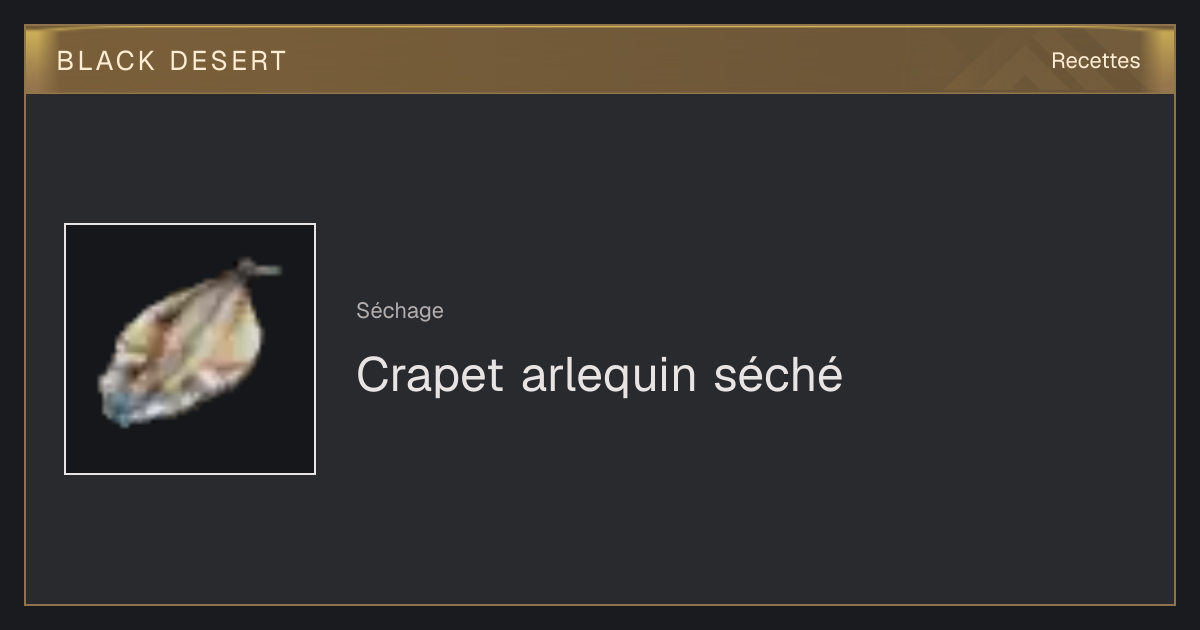Viewport: 1200px width, 630px height.
Task: Click the string tie atop dried fish
Action: point(258,267)
